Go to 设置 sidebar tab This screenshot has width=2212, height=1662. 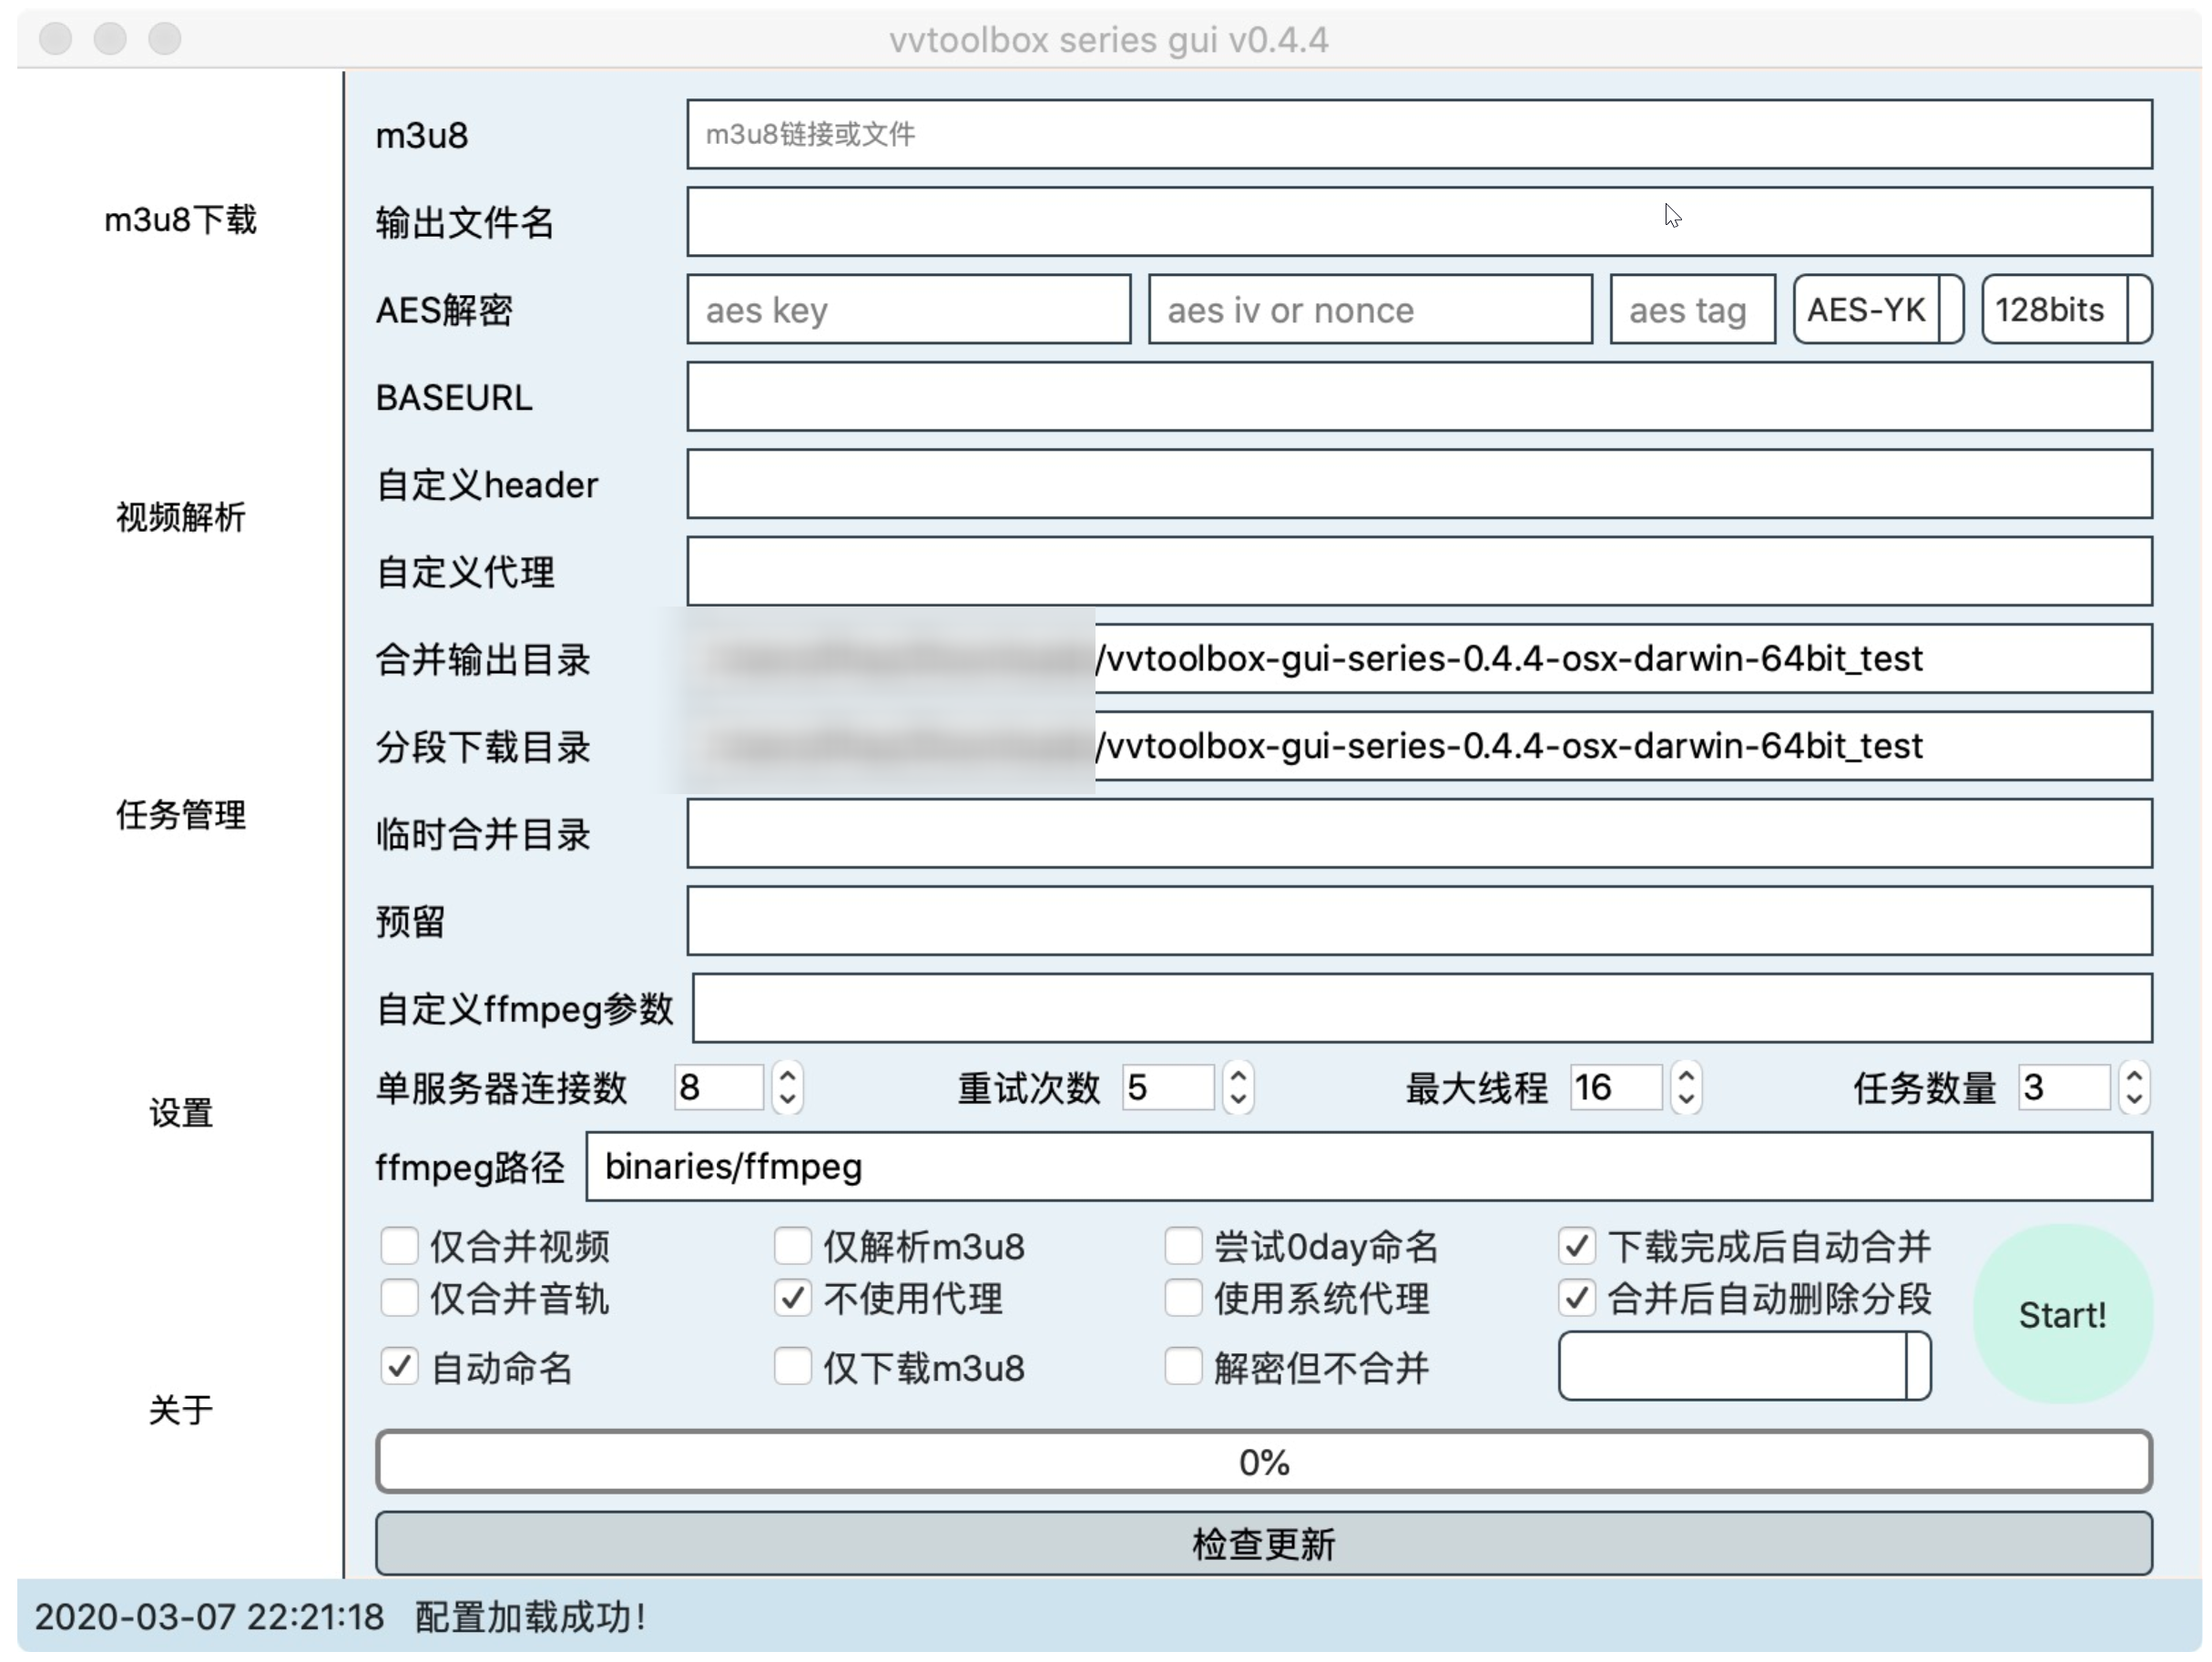click(x=180, y=1112)
